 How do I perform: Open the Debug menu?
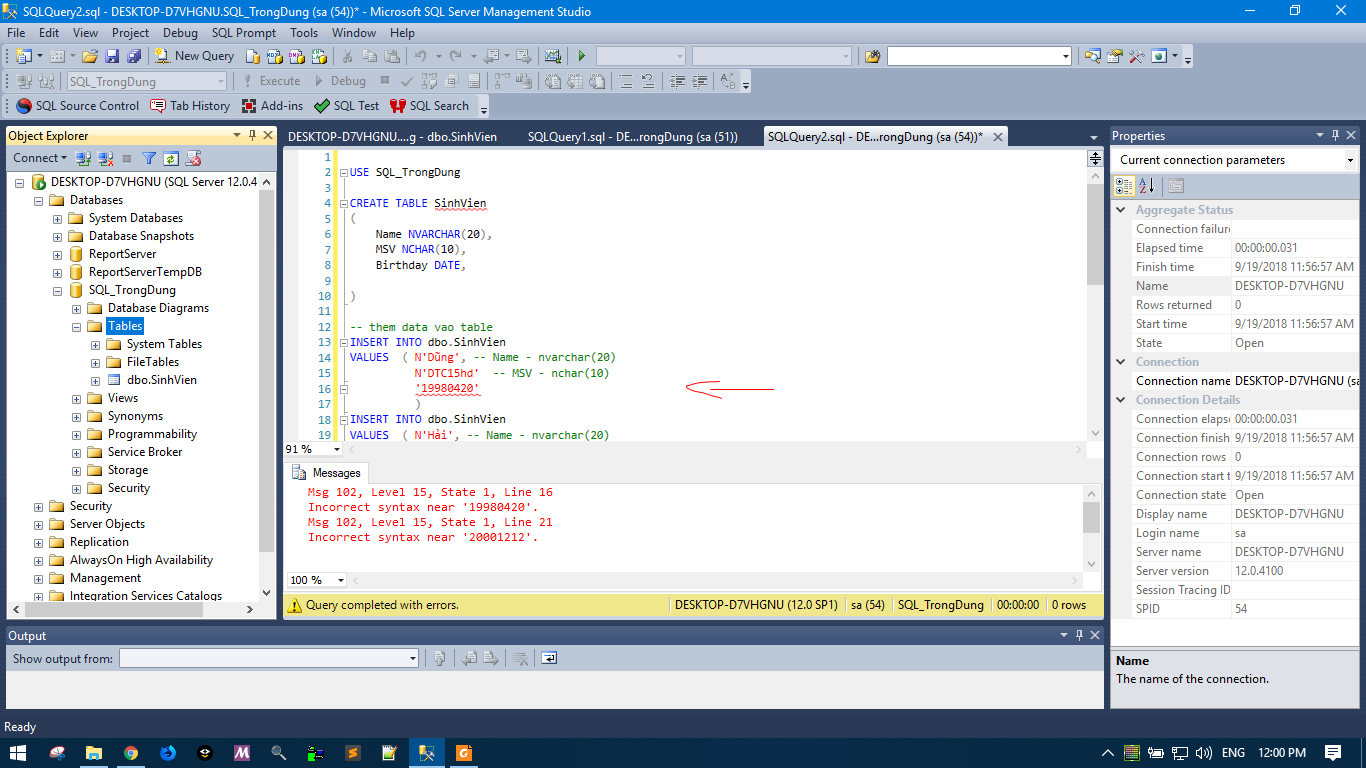point(180,33)
